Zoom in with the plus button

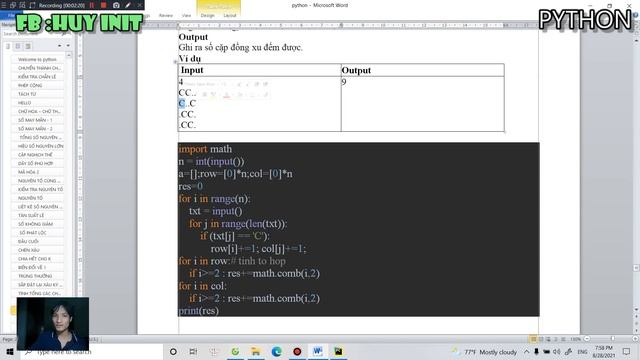point(636,339)
